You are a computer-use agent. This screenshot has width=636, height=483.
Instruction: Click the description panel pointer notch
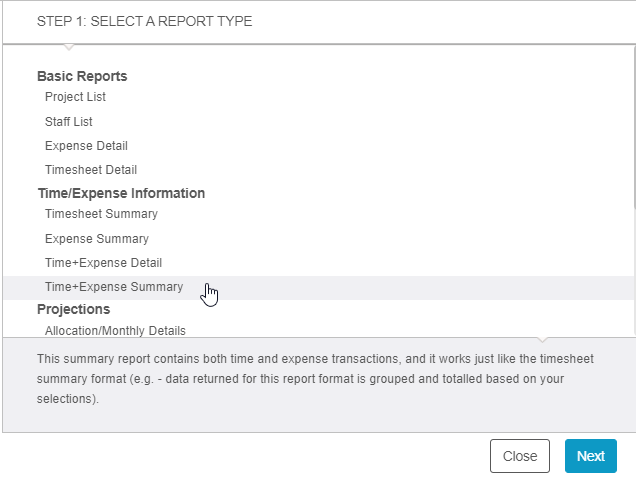542,339
